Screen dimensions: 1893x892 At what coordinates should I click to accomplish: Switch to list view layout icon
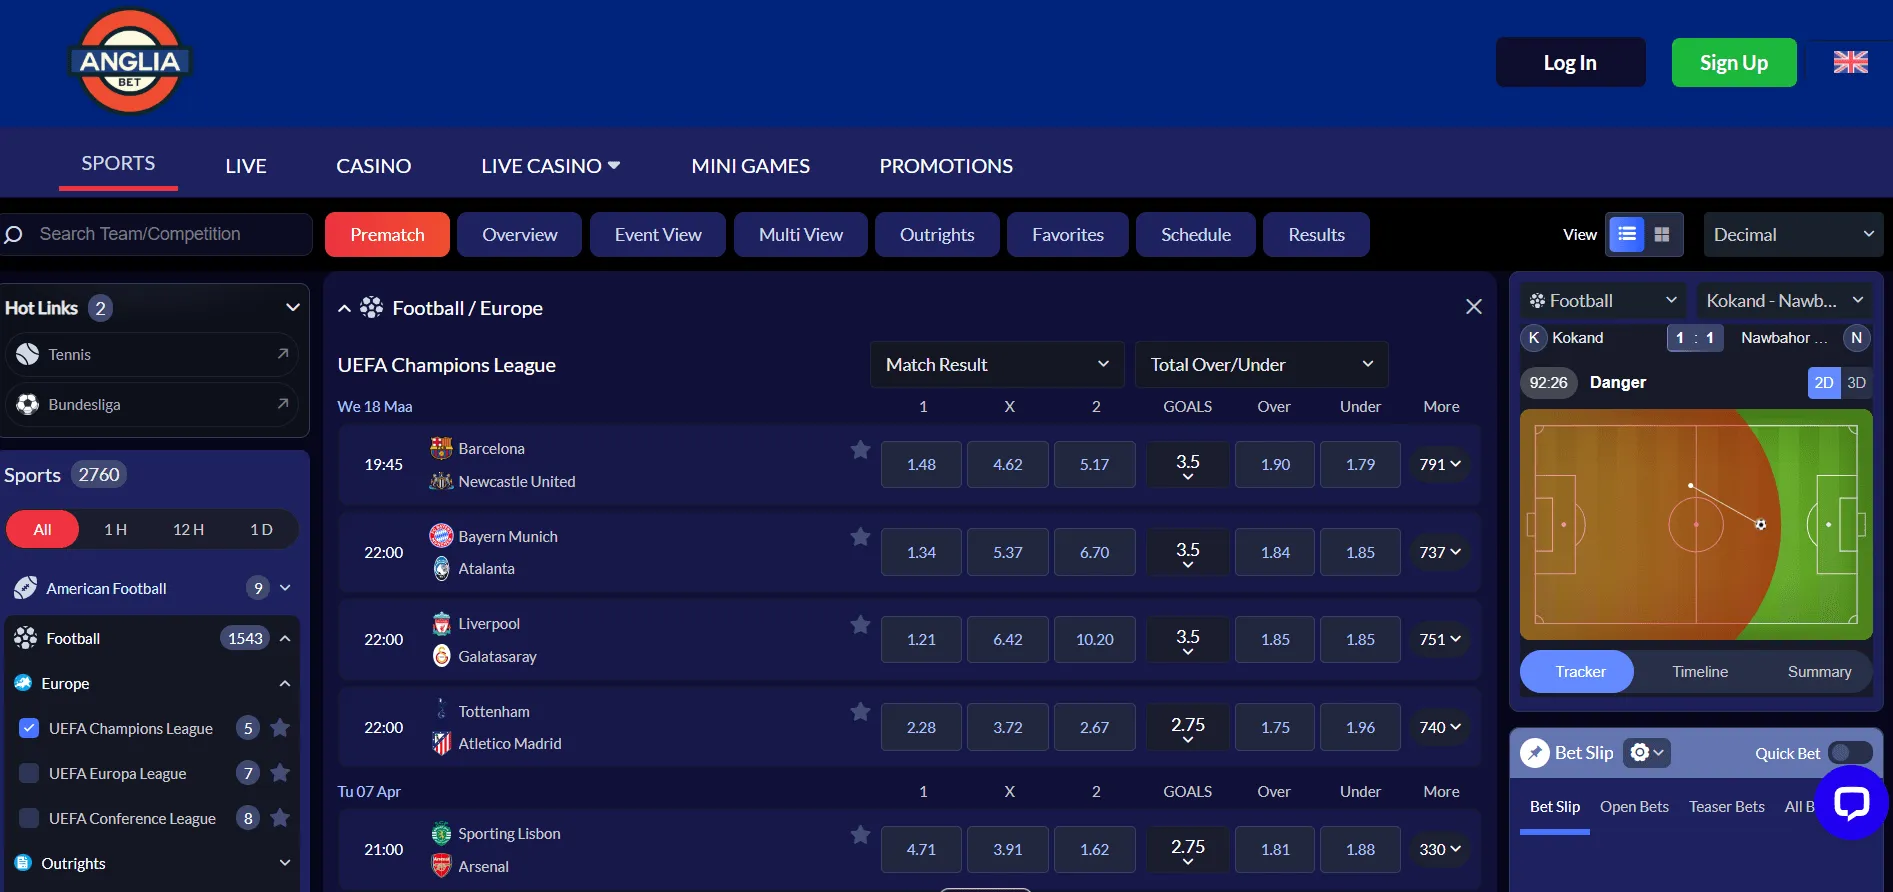point(1627,234)
